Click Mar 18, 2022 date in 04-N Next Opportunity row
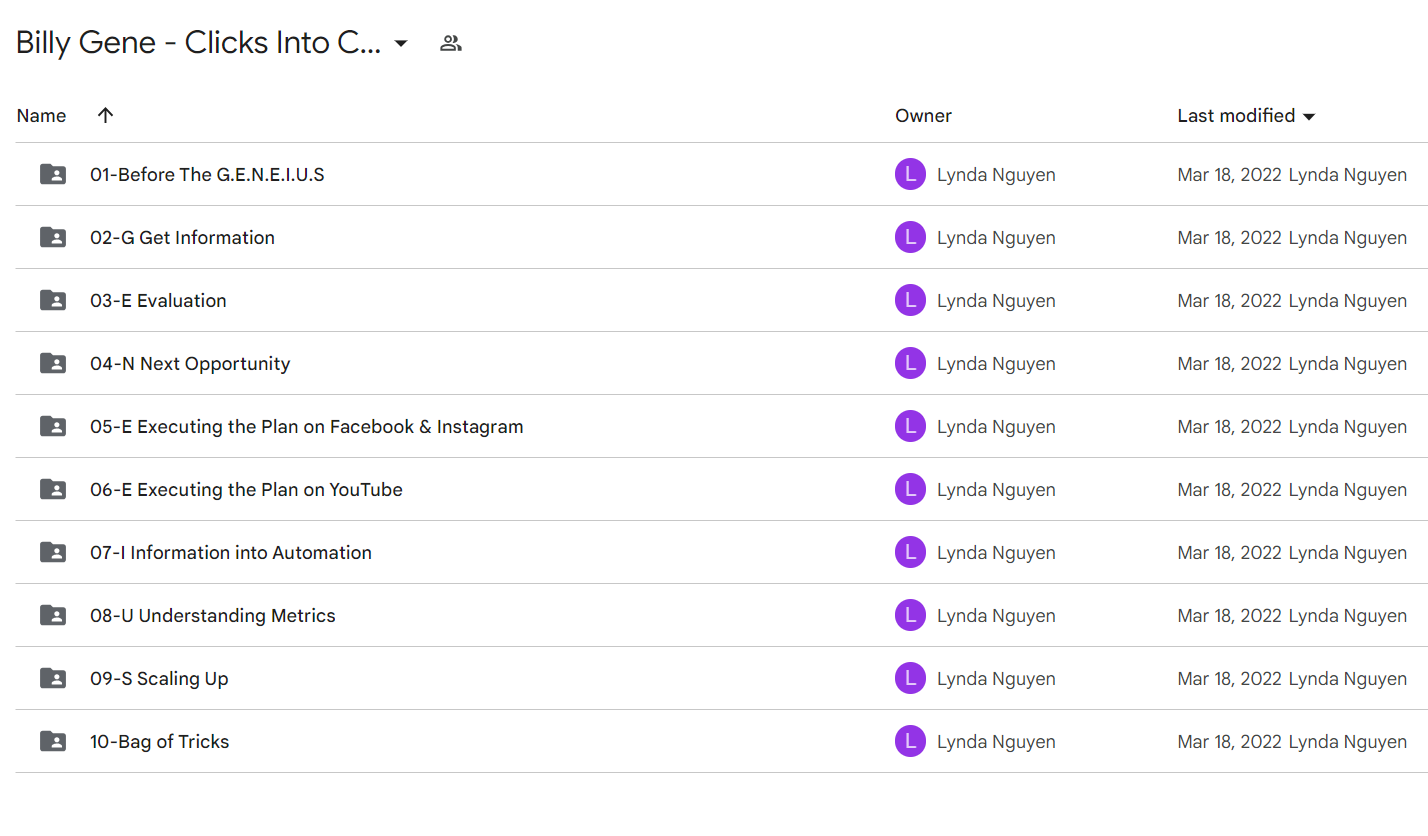 1229,364
